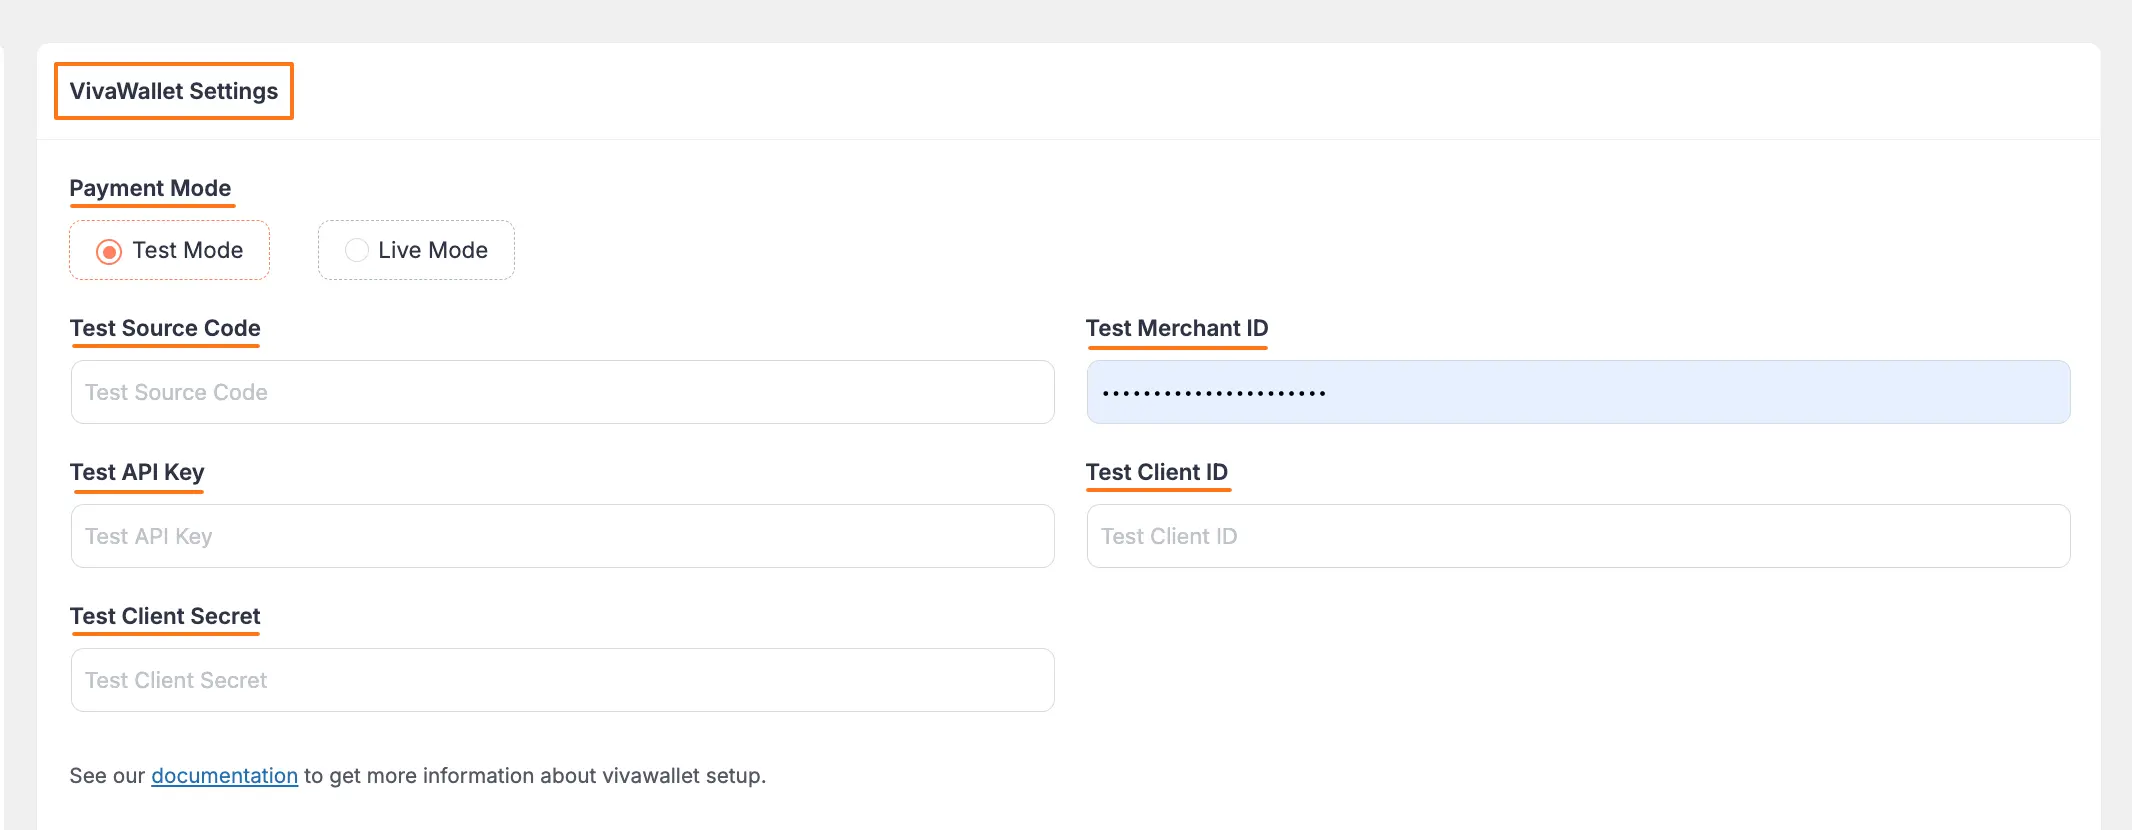
Task: Click into the Test API Key field
Action: point(562,536)
